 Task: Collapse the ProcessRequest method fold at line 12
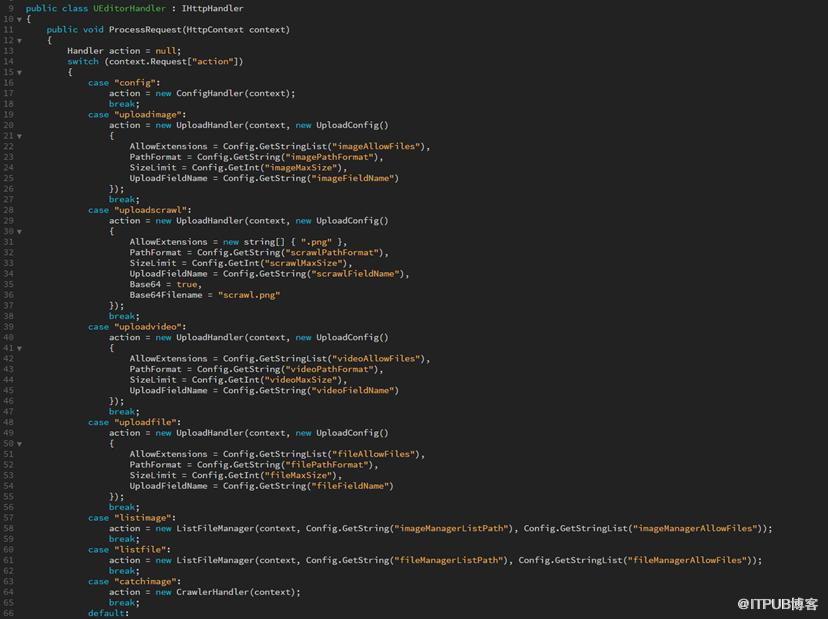tap(20, 41)
